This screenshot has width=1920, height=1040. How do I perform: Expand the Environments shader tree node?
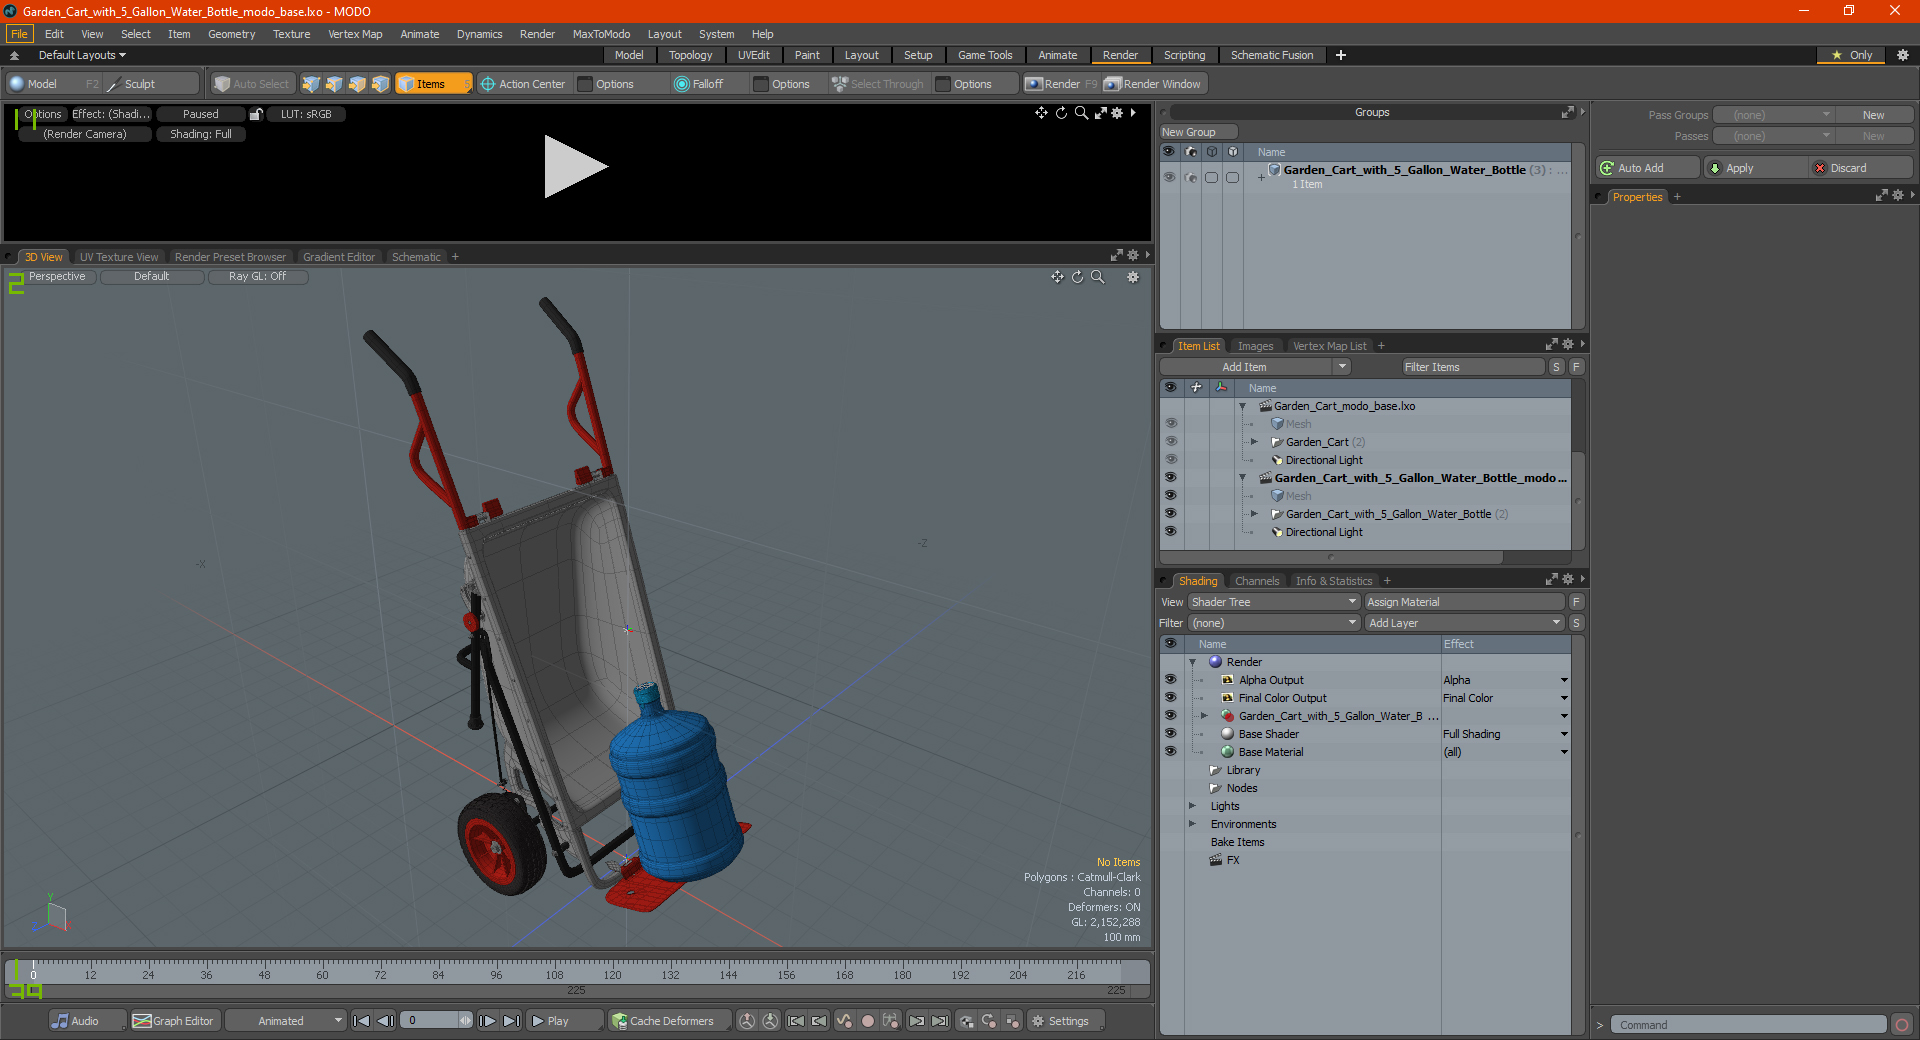pyautogui.click(x=1192, y=824)
